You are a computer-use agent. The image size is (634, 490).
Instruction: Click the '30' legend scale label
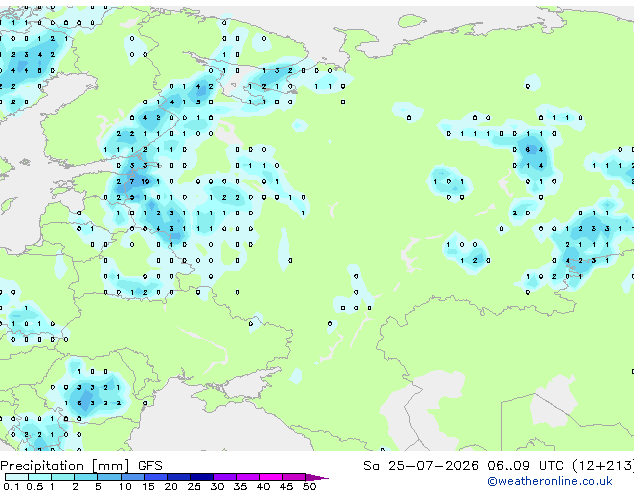(218, 486)
